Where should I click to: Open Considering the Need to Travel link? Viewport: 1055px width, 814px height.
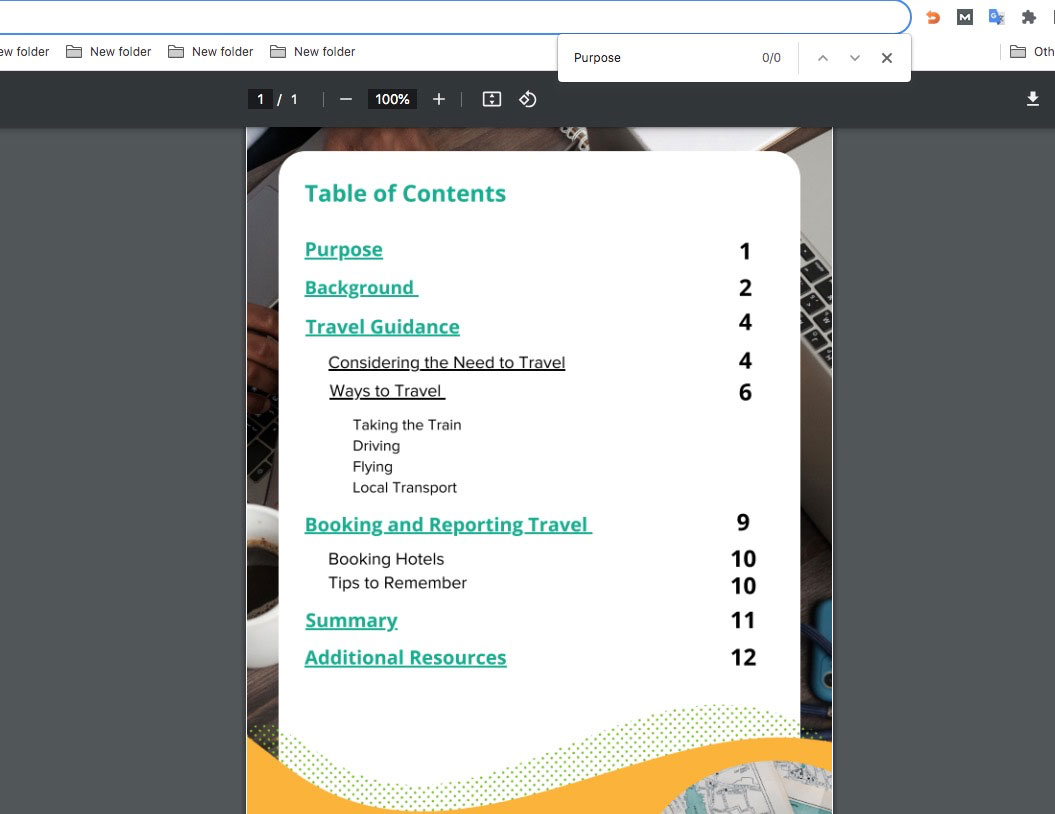coord(447,363)
